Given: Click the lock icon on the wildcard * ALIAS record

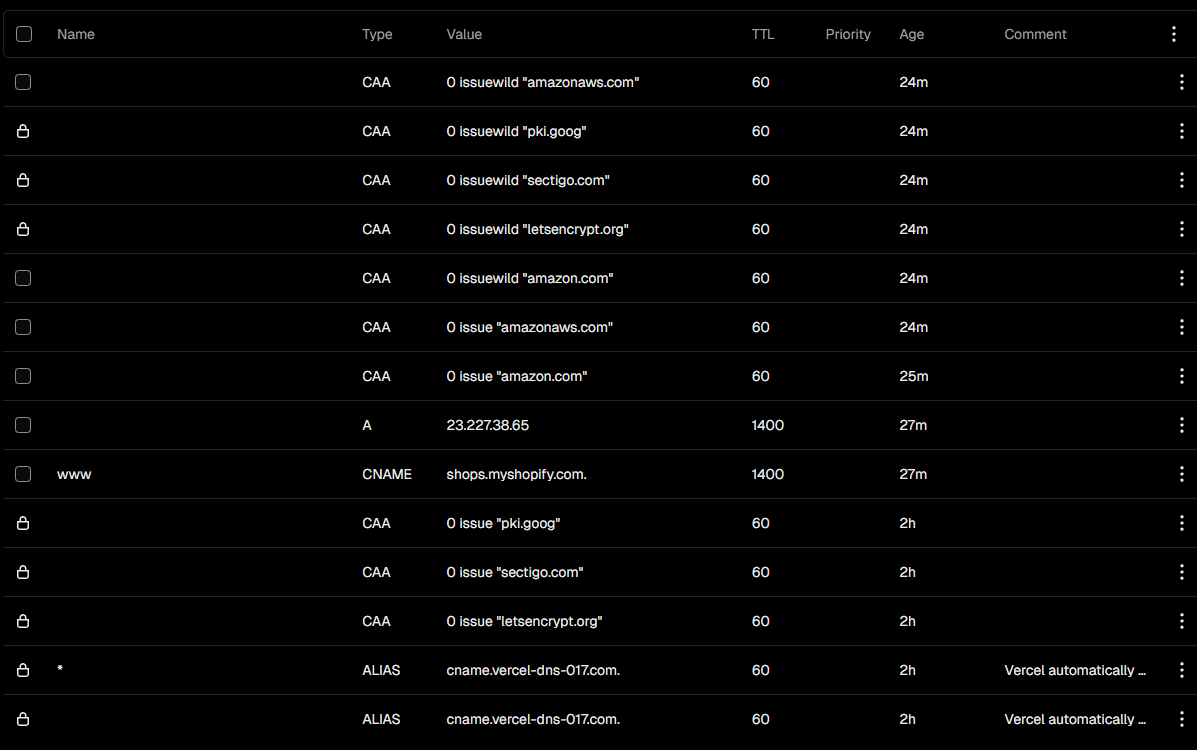Looking at the screenshot, I should click(23, 670).
